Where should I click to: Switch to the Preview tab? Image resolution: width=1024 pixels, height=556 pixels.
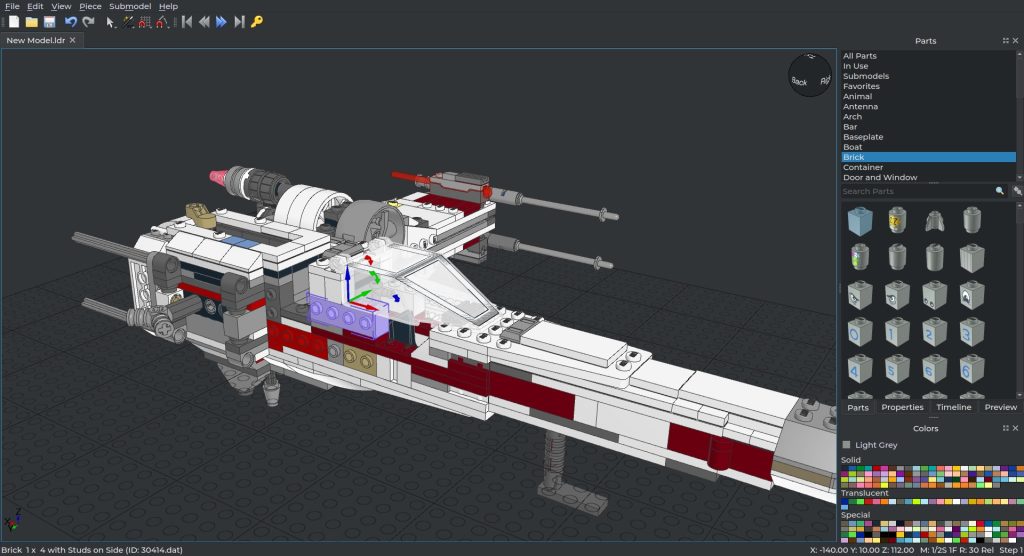1000,407
